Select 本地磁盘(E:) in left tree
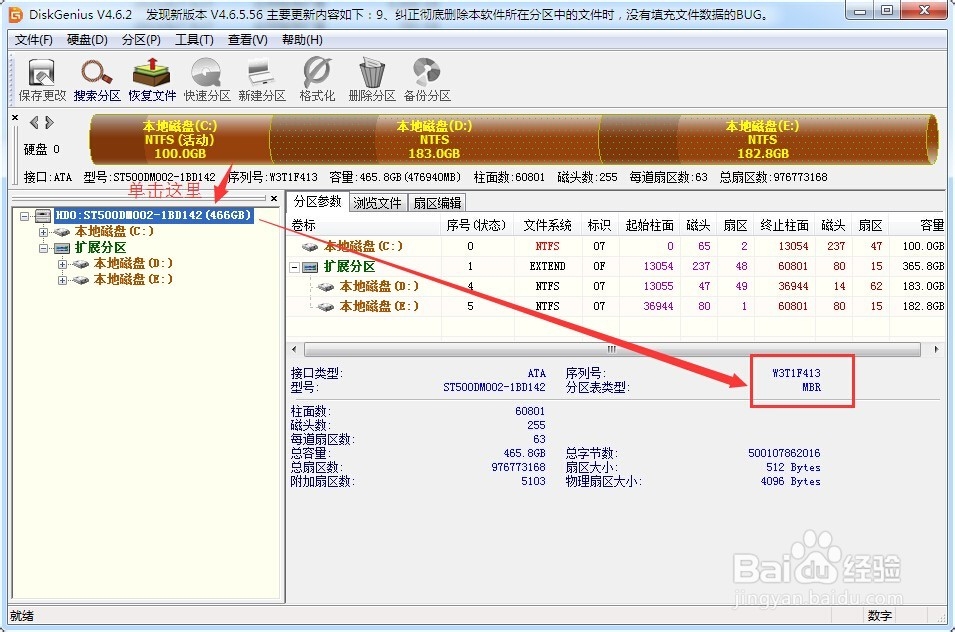This screenshot has width=955, height=632. pyautogui.click(x=133, y=279)
